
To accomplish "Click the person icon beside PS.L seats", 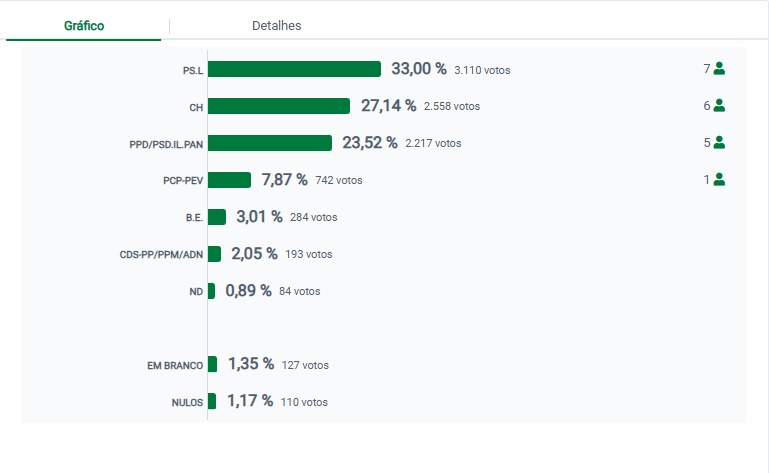I will [719, 69].
